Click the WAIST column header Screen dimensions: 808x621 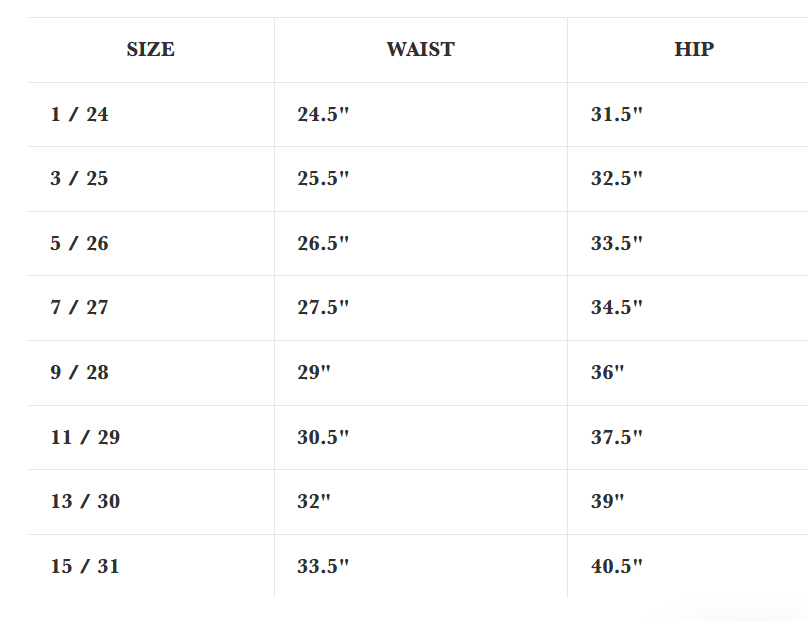point(420,50)
